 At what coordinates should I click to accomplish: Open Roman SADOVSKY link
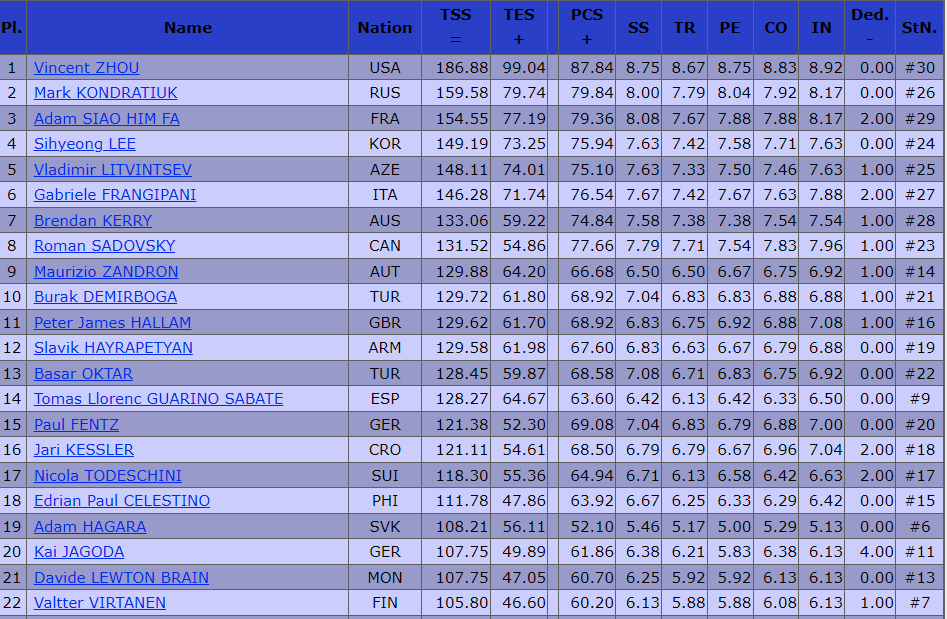coord(104,246)
